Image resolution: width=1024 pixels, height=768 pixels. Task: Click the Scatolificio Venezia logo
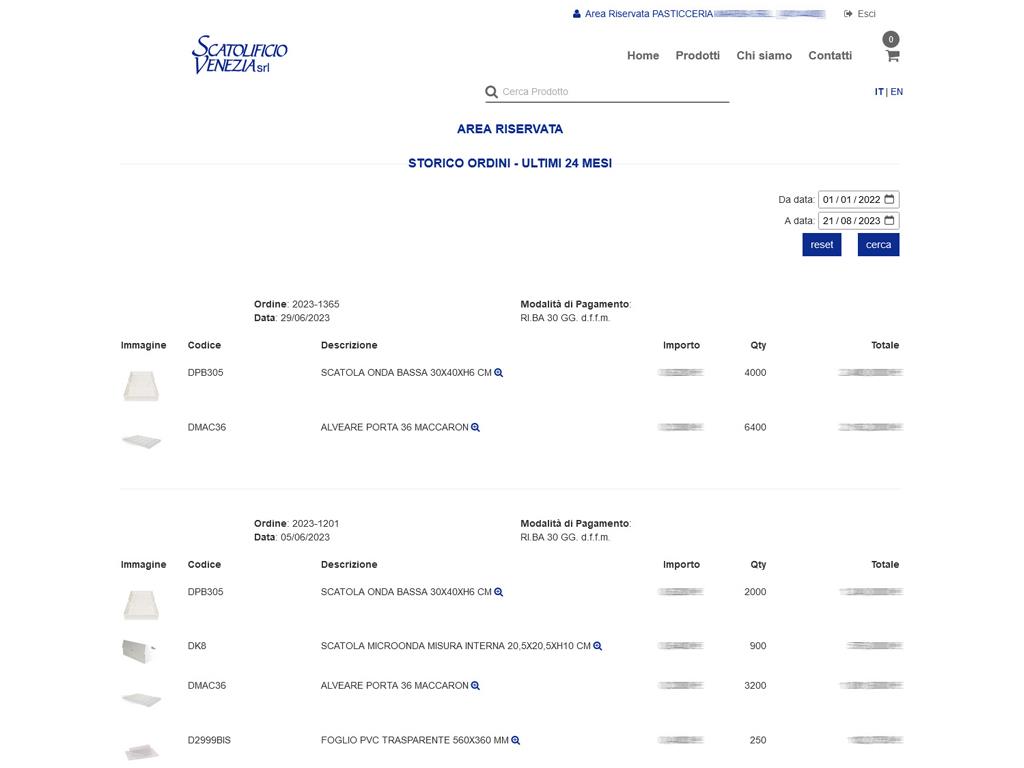(240, 55)
